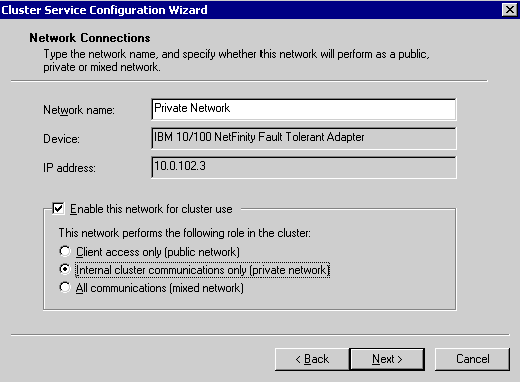The width and height of the screenshot is (520, 382).
Task: Close the Cluster Service Configuration Wizard
Action: click(509, 9)
